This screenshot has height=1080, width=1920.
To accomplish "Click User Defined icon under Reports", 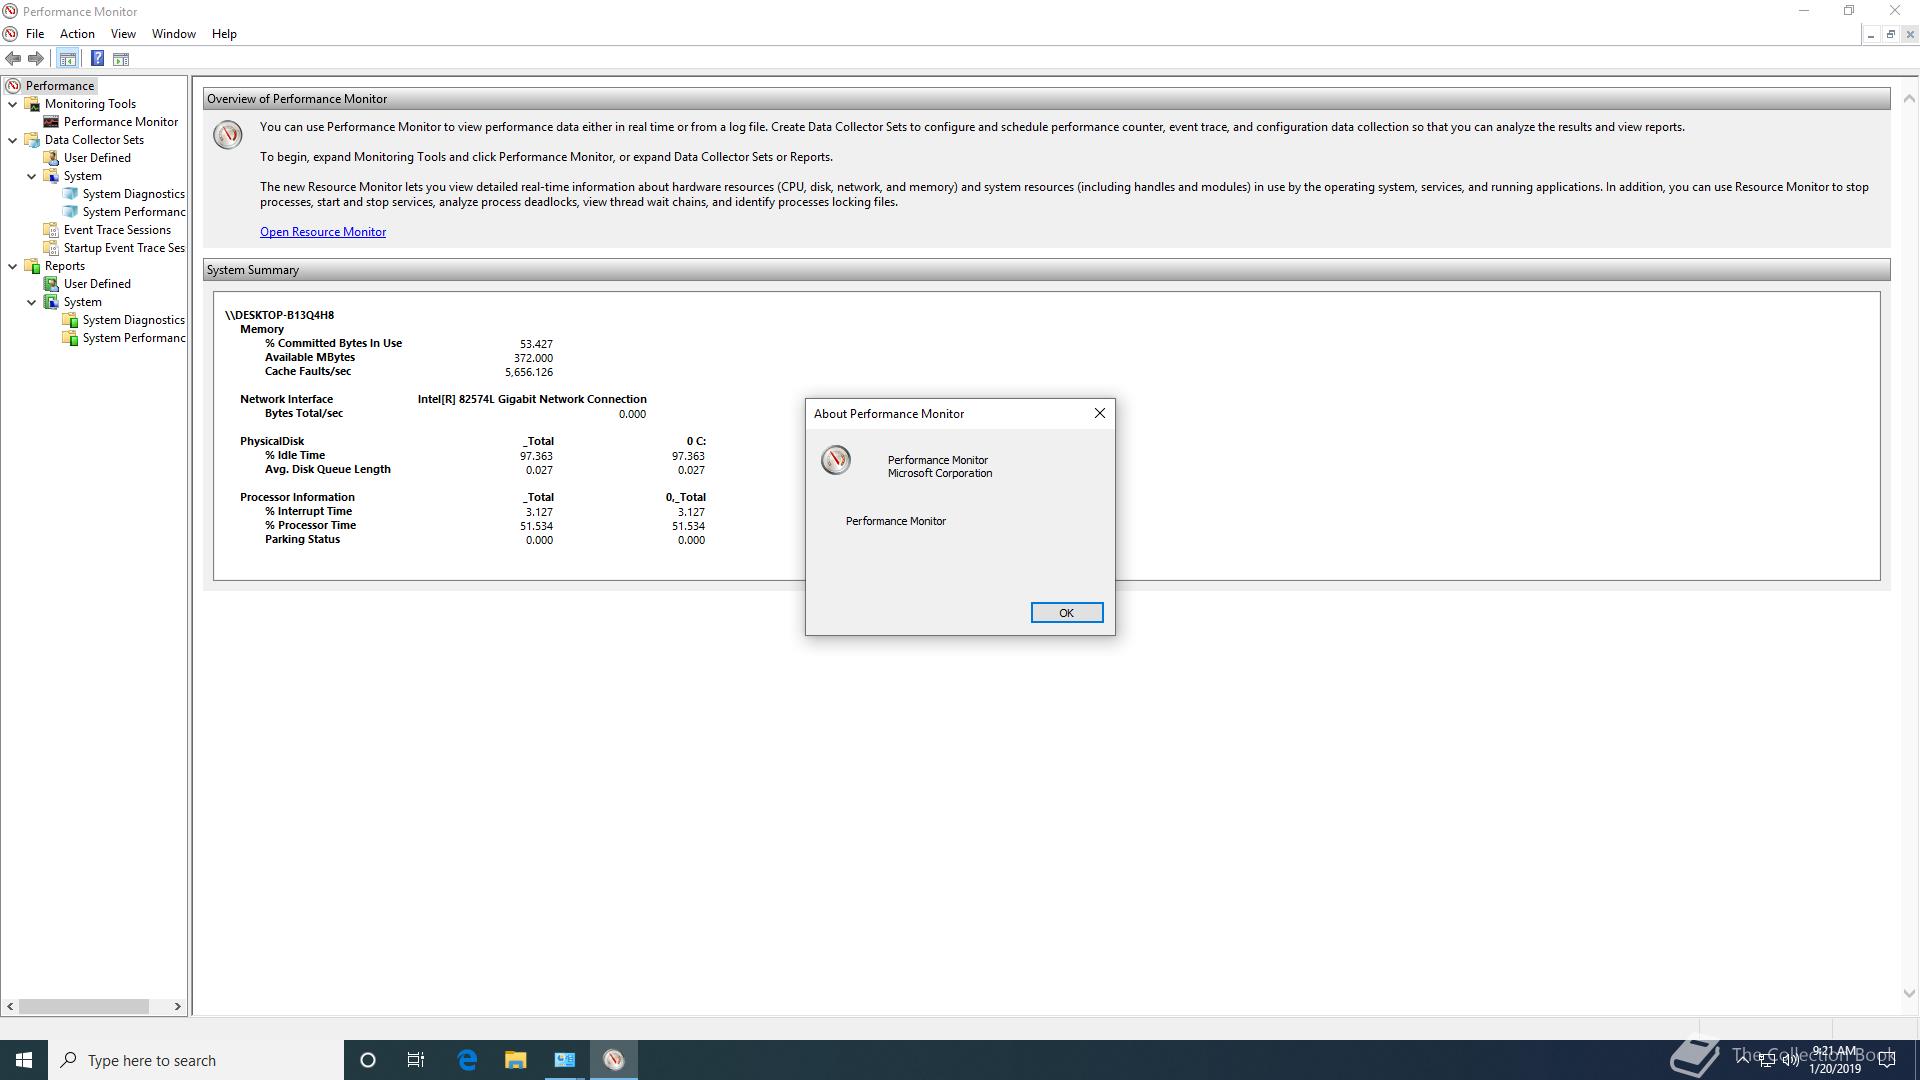I will [x=51, y=284].
